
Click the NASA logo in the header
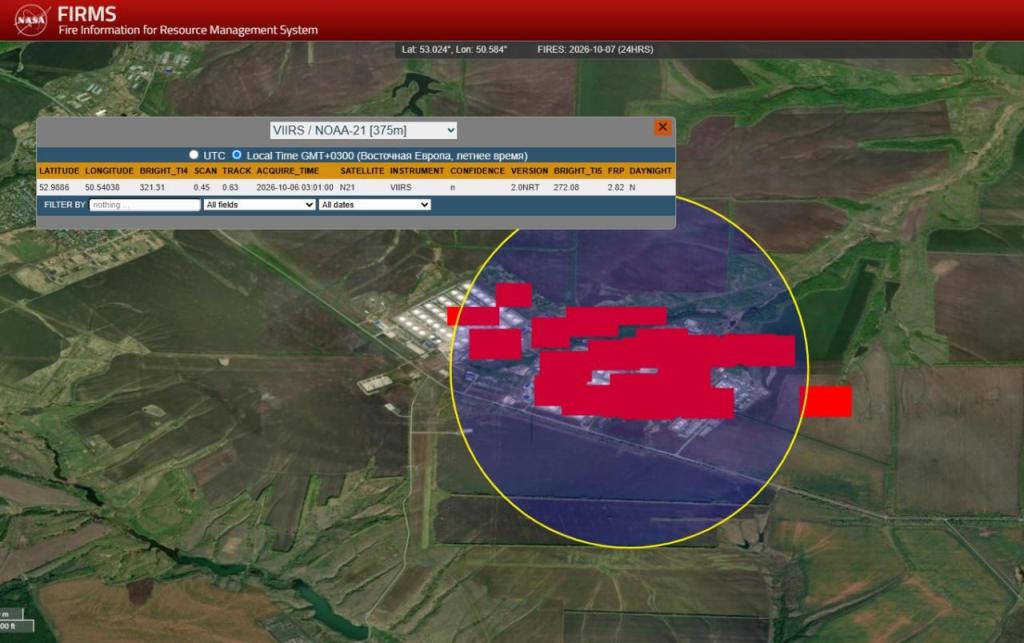click(30, 20)
